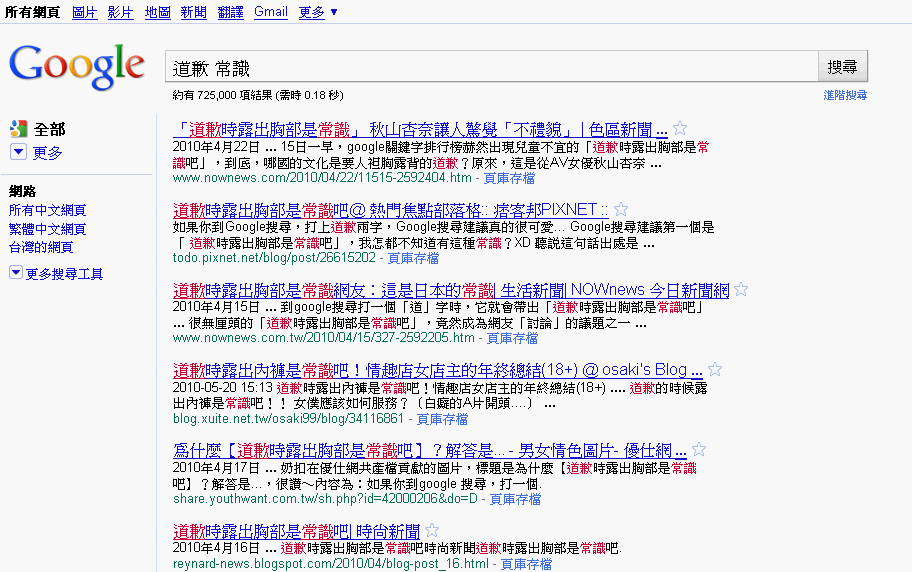Filter by 所有中文網頁
The height and width of the screenshot is (572, 912).
(47, 210)
